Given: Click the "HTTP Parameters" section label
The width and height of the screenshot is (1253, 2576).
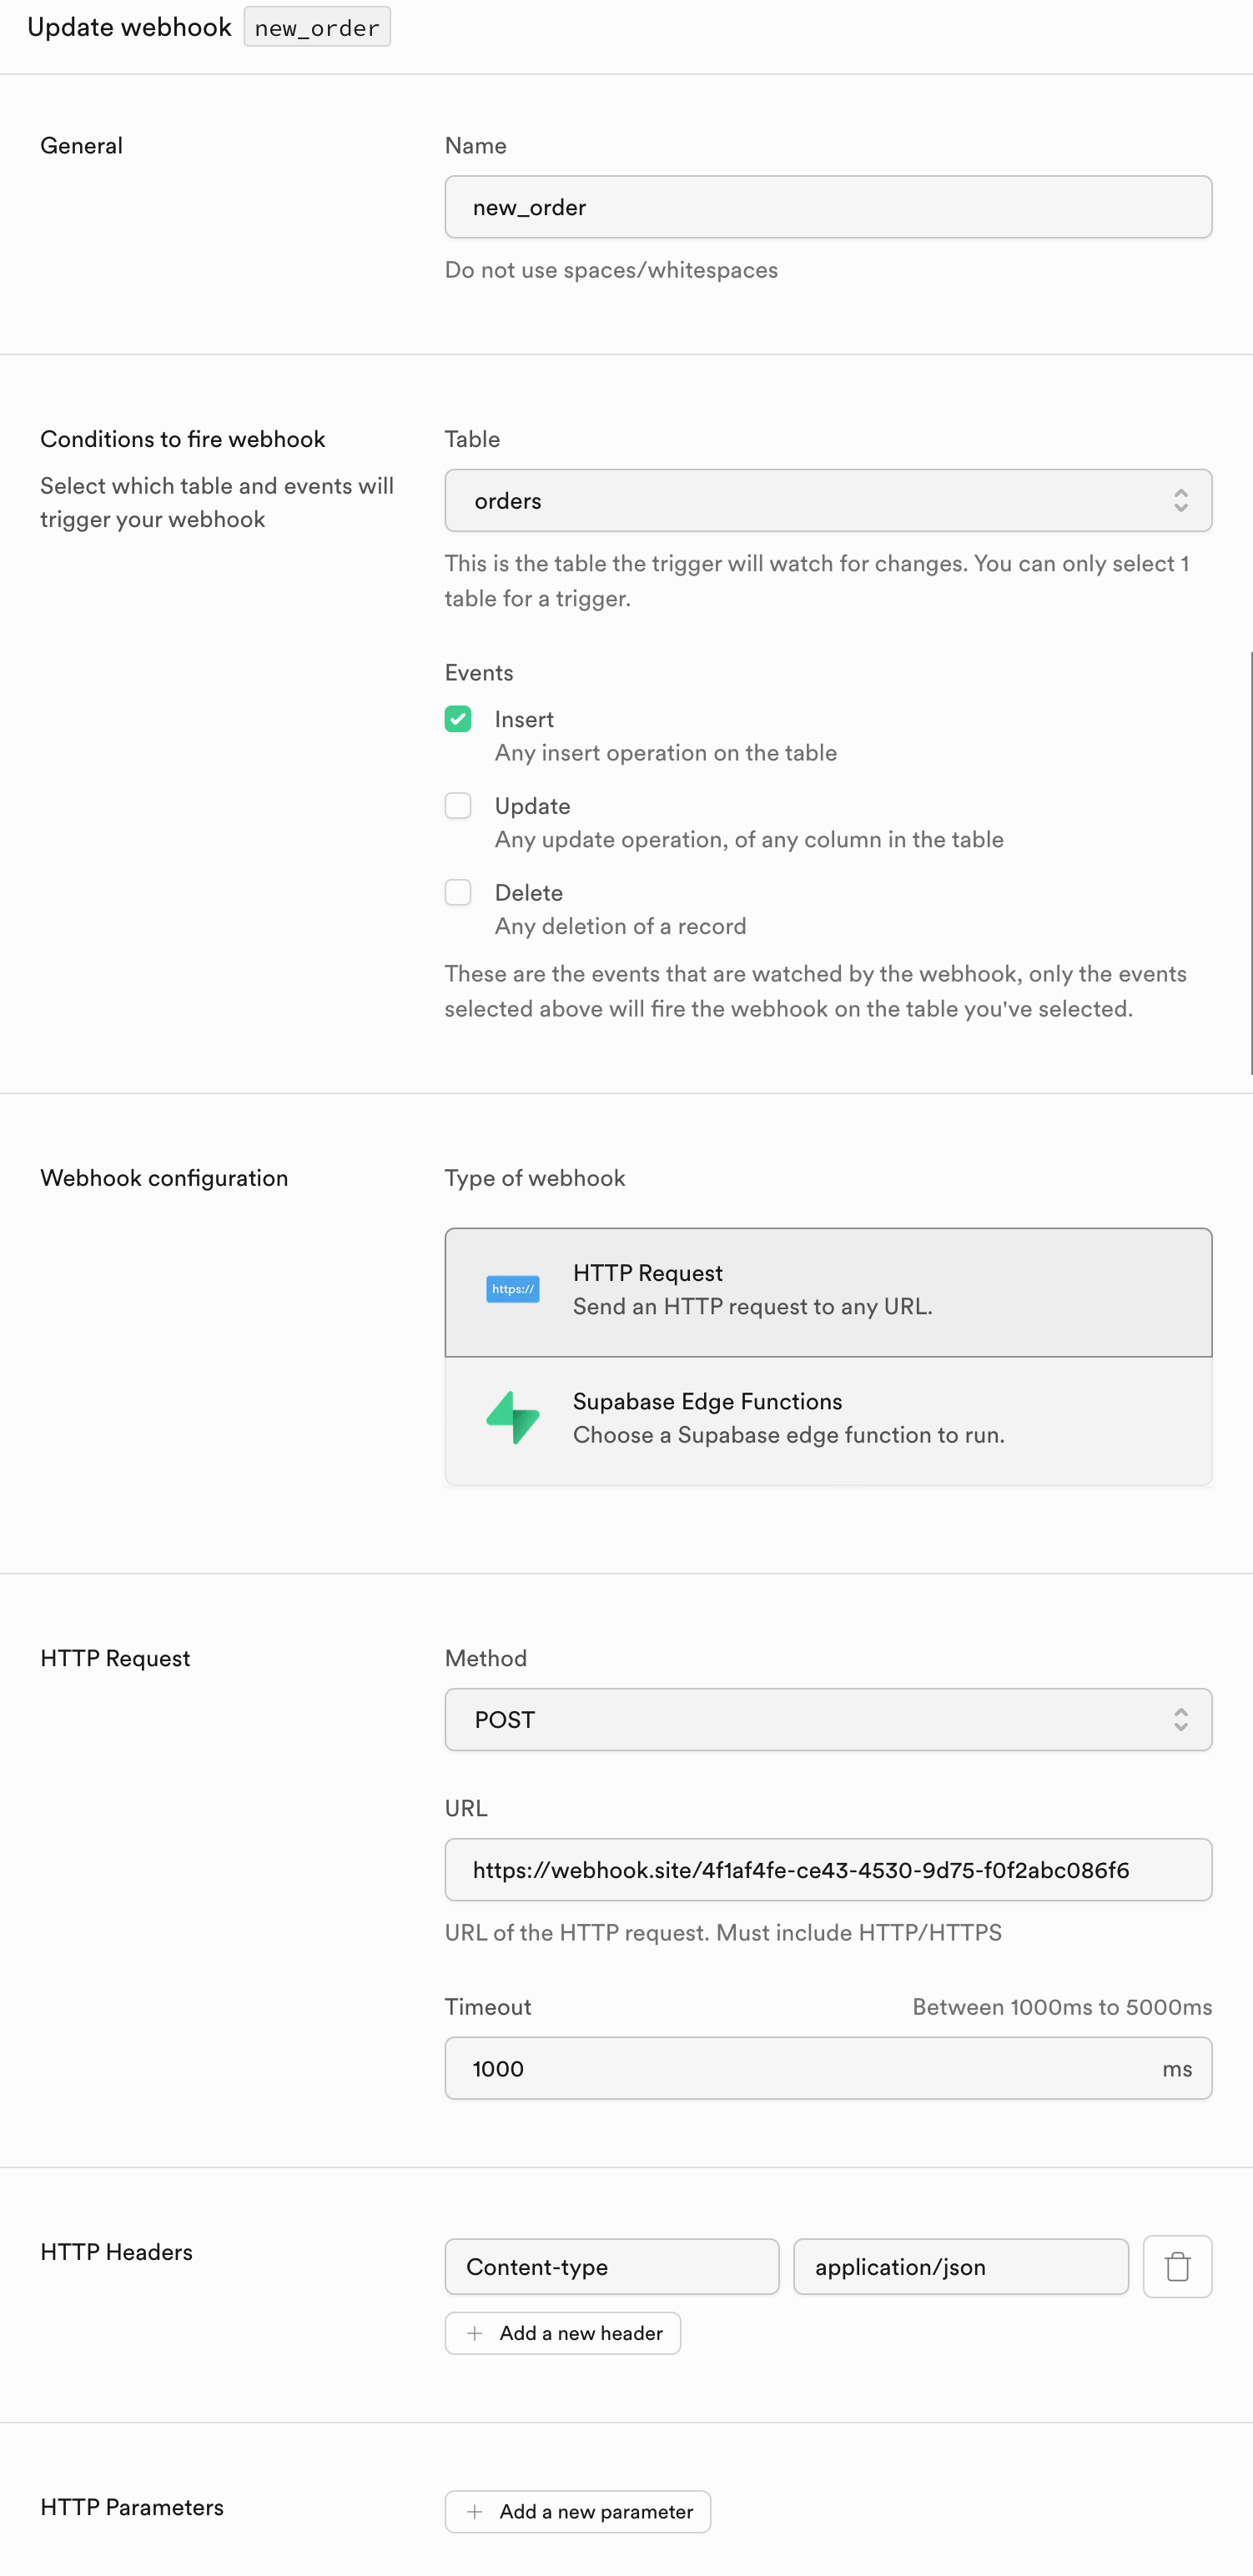Looking at the screenshot, I should point(132,2507).
